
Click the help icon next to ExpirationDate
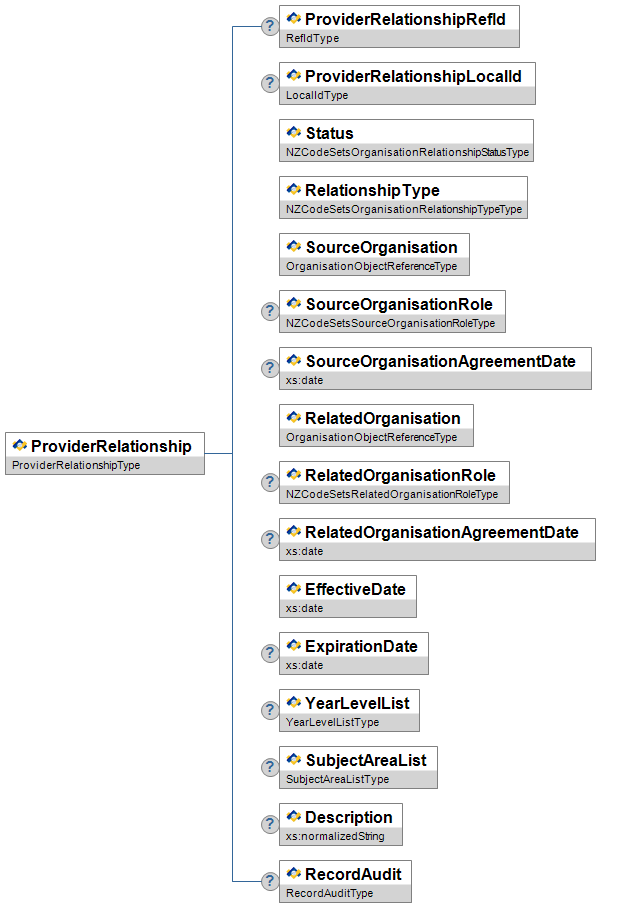point(269,653)
